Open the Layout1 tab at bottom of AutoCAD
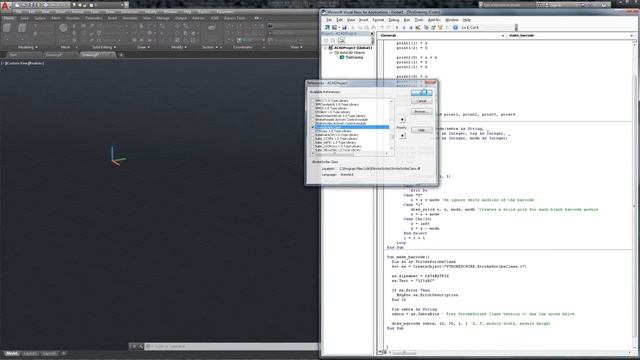The height and width of the screenshot is (360, 640). coord(30,353)
